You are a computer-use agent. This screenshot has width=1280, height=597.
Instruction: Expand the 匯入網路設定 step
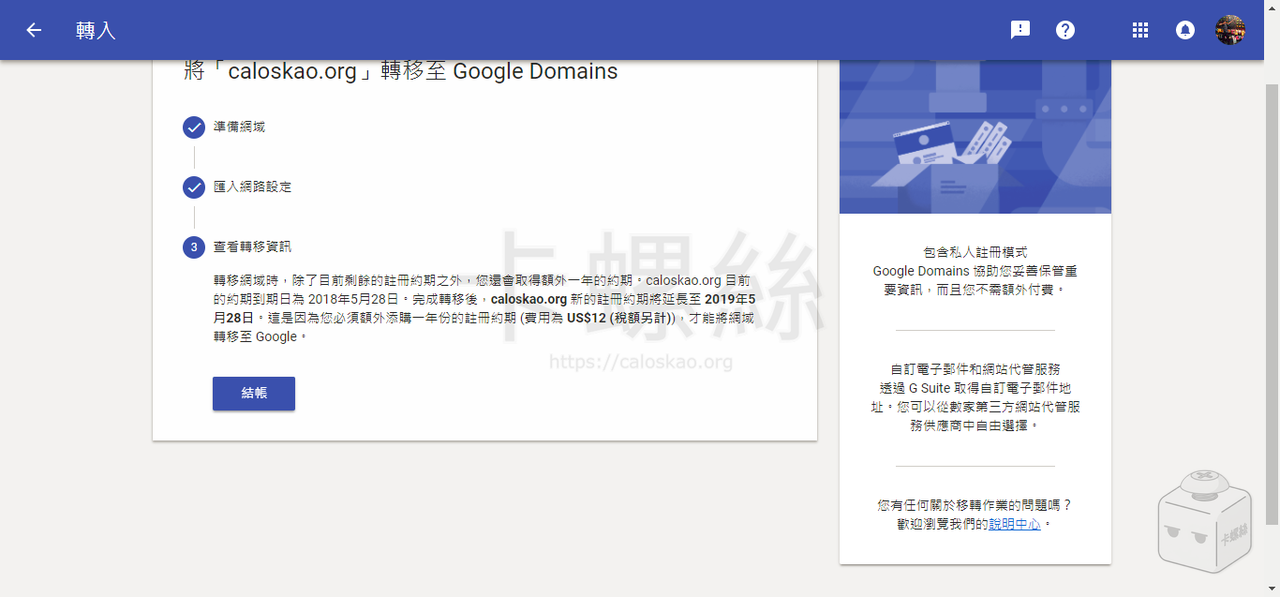point(252,187)
